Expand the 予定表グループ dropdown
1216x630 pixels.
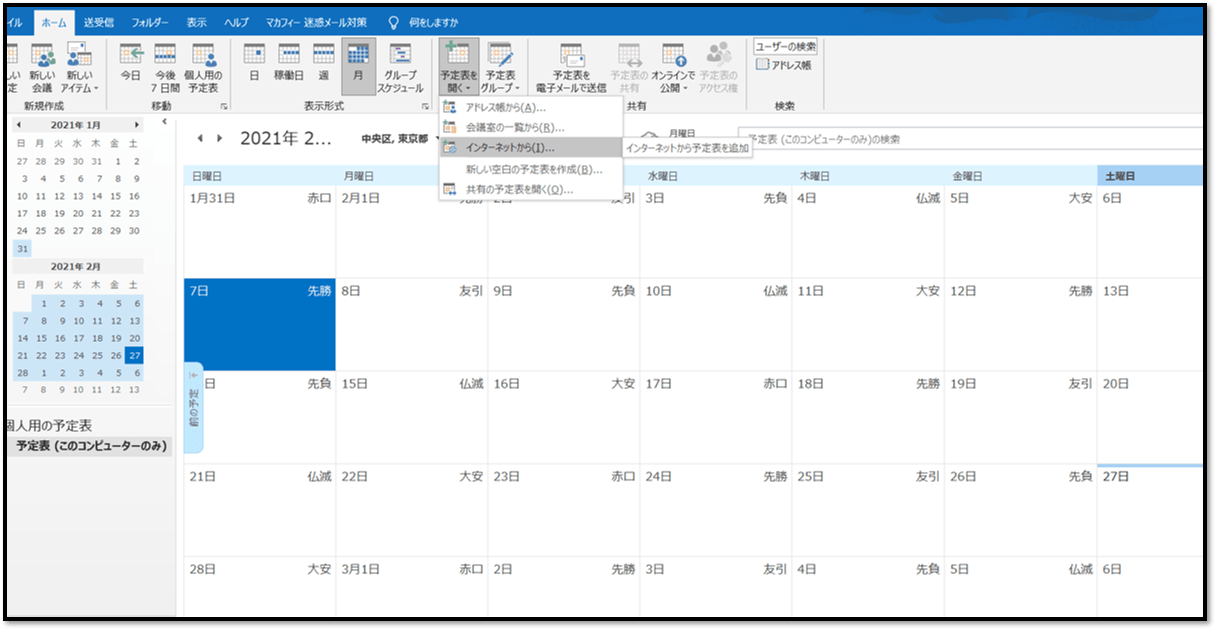[500, 66]
